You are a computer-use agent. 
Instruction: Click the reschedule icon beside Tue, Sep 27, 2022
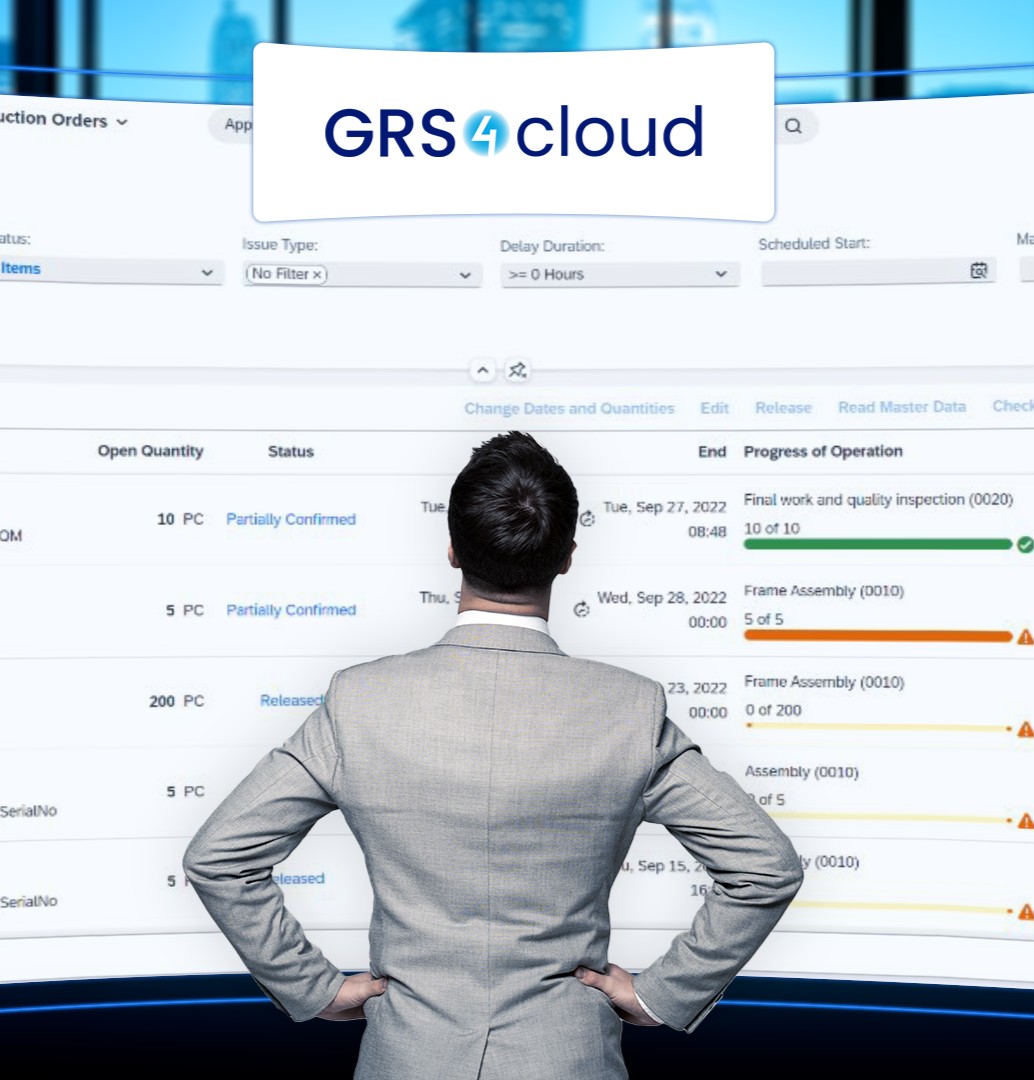(587, 519)
